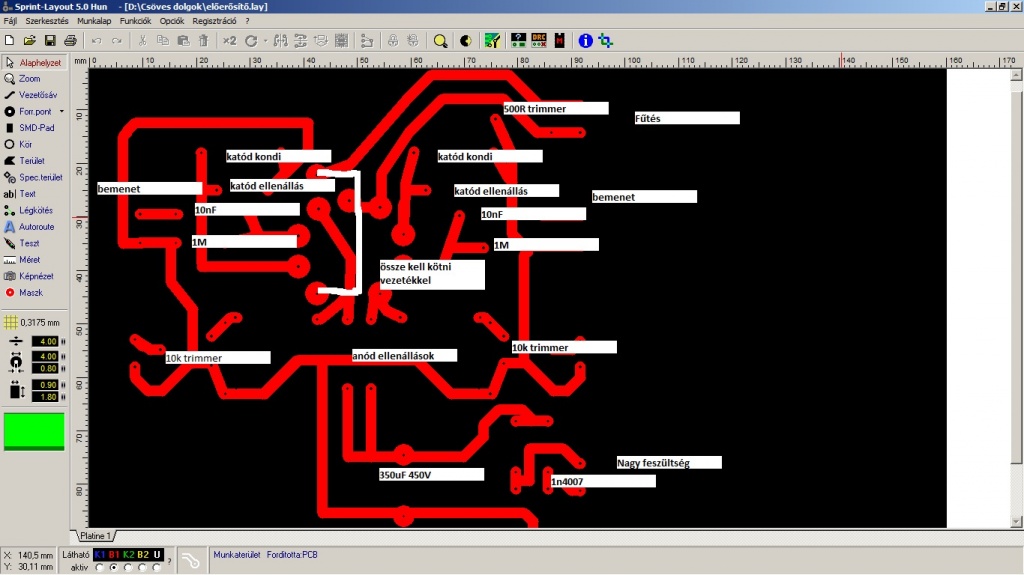The width and height of the screenshot is (1024, 575).
Task: Click the track width 4.00 value field
Action: coord(46,341)
